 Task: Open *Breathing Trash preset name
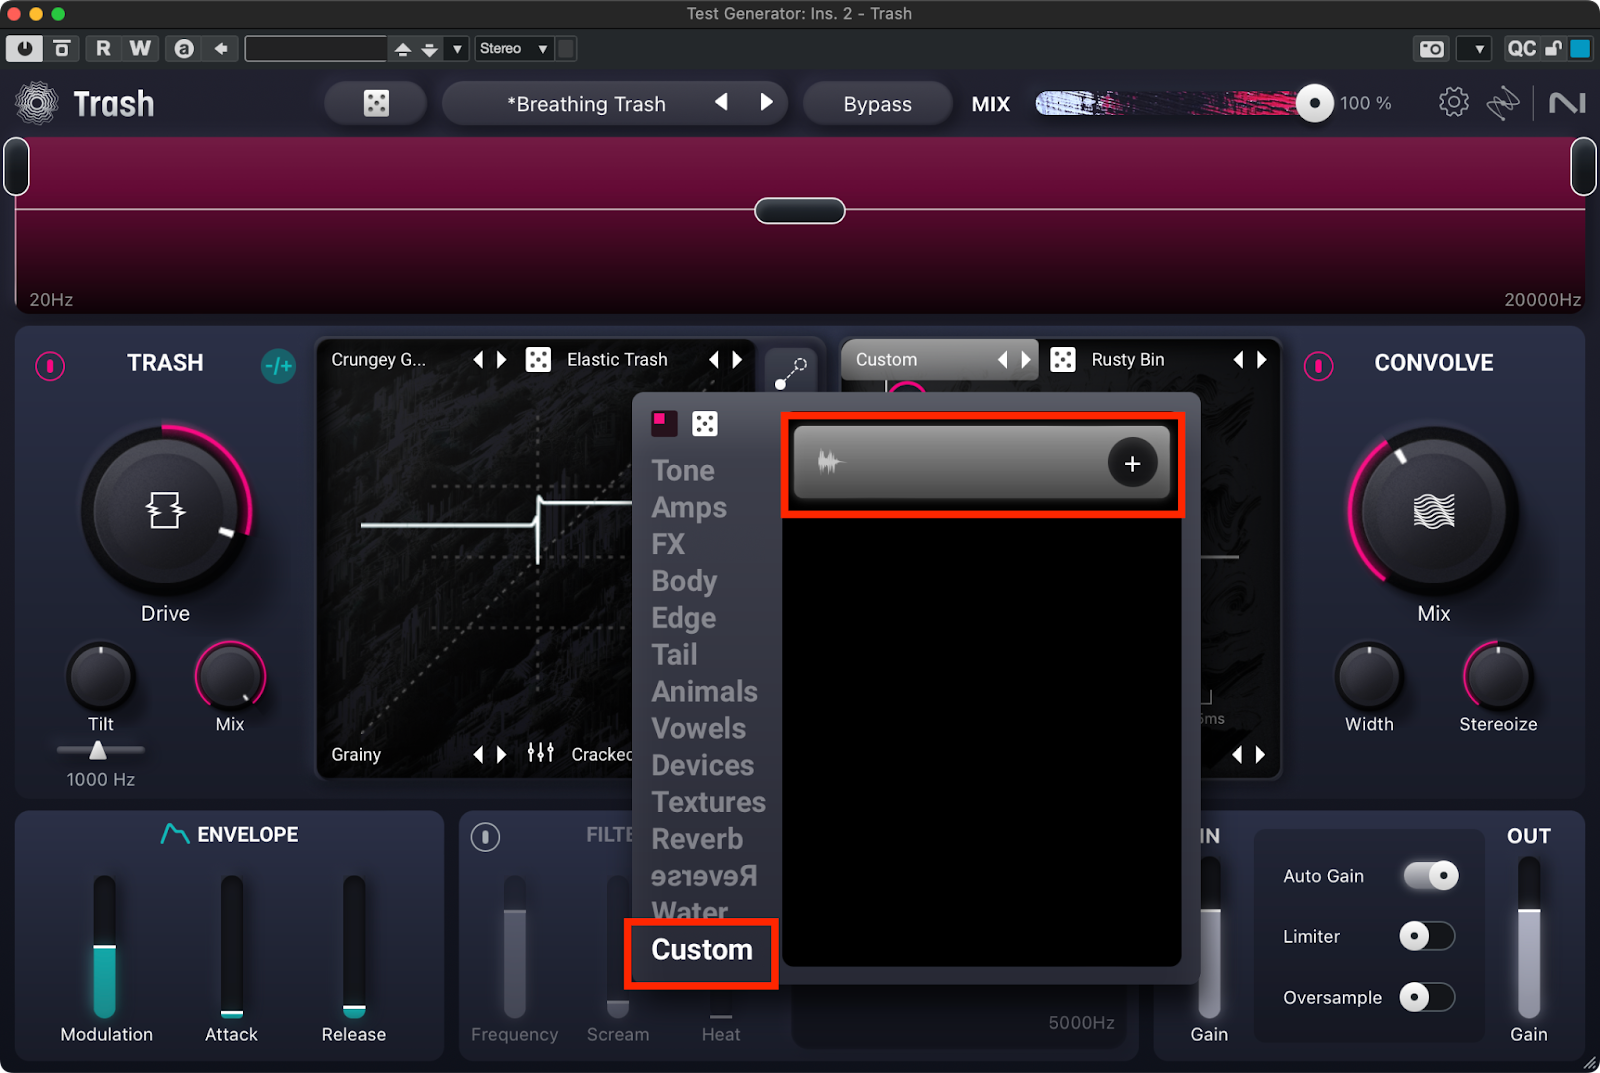click(x=586, y=104)
